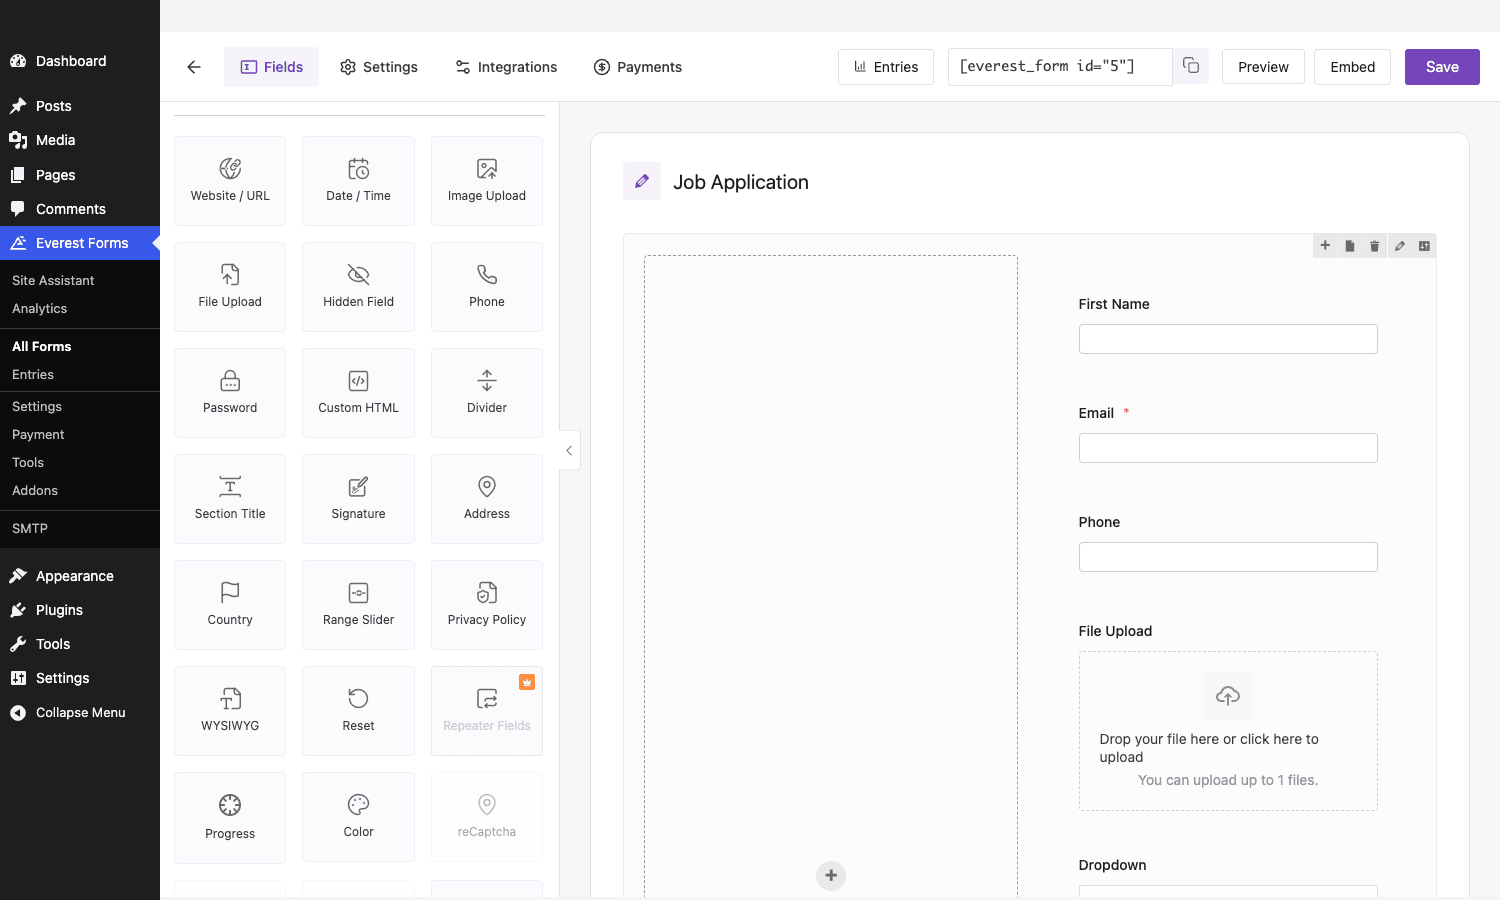
Task: Click the Email input field
Action: point(1228,448)
